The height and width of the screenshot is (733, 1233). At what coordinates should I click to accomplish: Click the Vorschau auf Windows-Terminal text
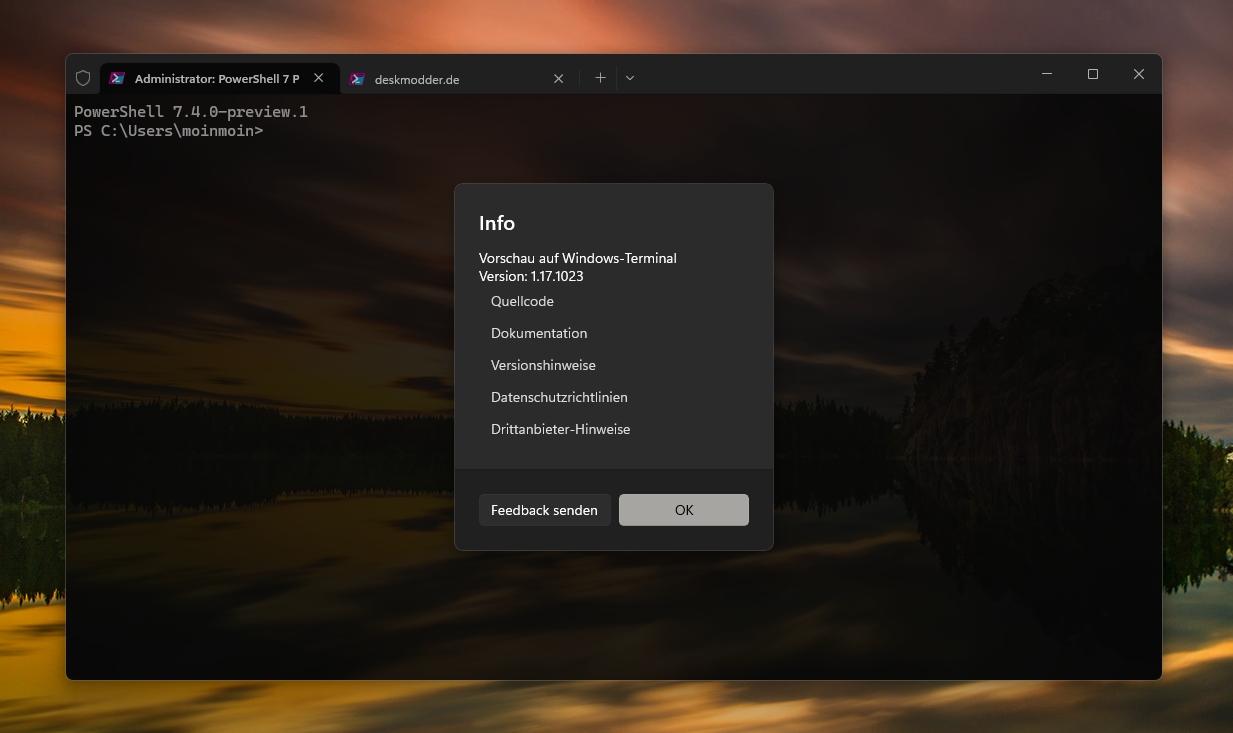[578, 258]
